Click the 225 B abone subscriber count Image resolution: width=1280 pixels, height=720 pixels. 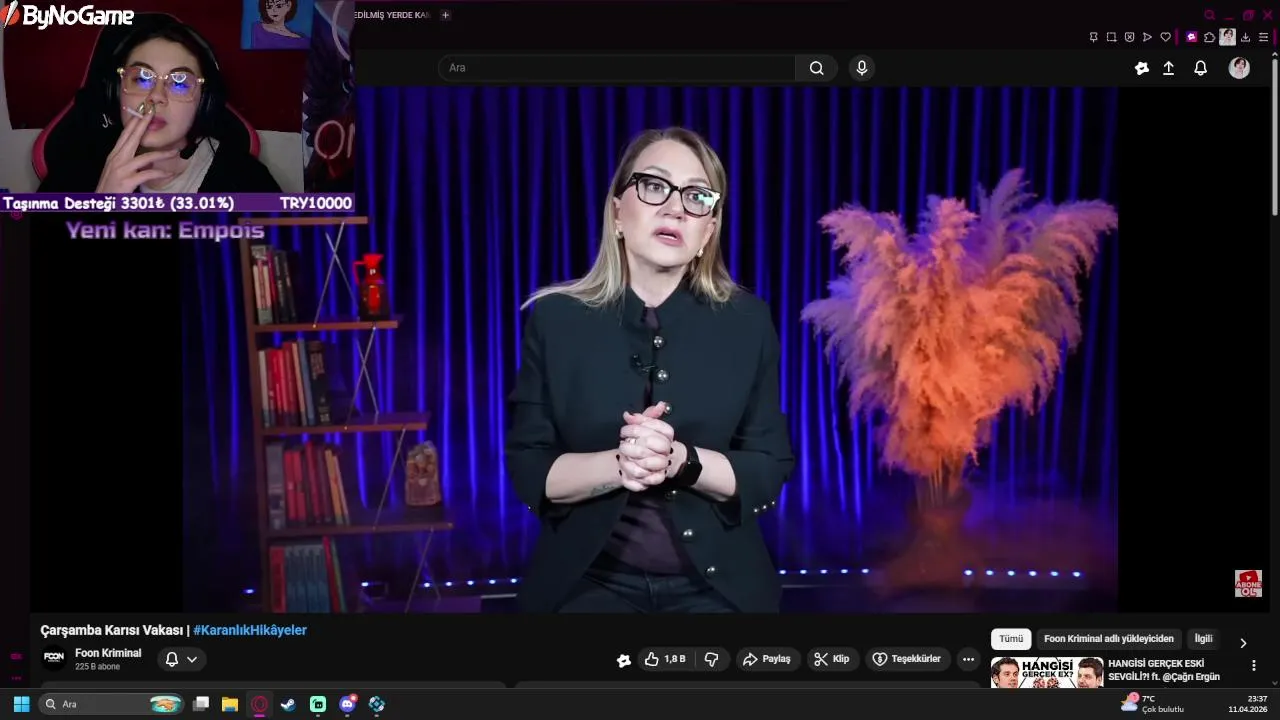[97, 667]
